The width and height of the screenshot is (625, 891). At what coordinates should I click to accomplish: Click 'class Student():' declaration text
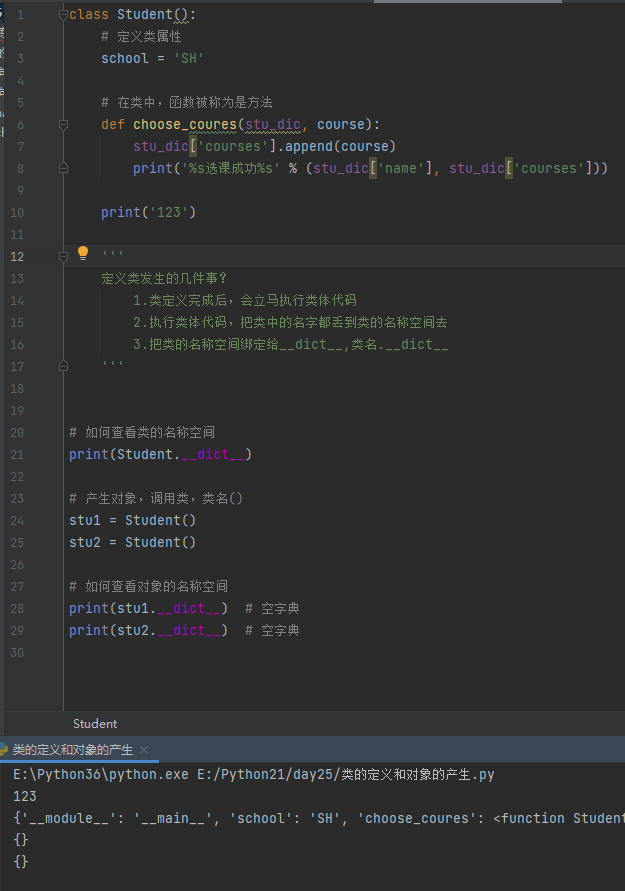click(x=132, y=15)
